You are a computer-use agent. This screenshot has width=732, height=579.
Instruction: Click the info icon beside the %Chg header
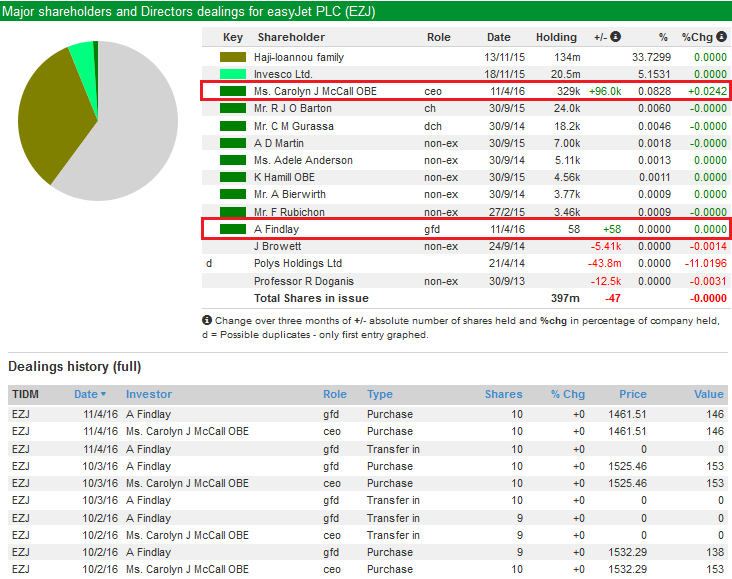pyautogui.click(x=722, y=36)
